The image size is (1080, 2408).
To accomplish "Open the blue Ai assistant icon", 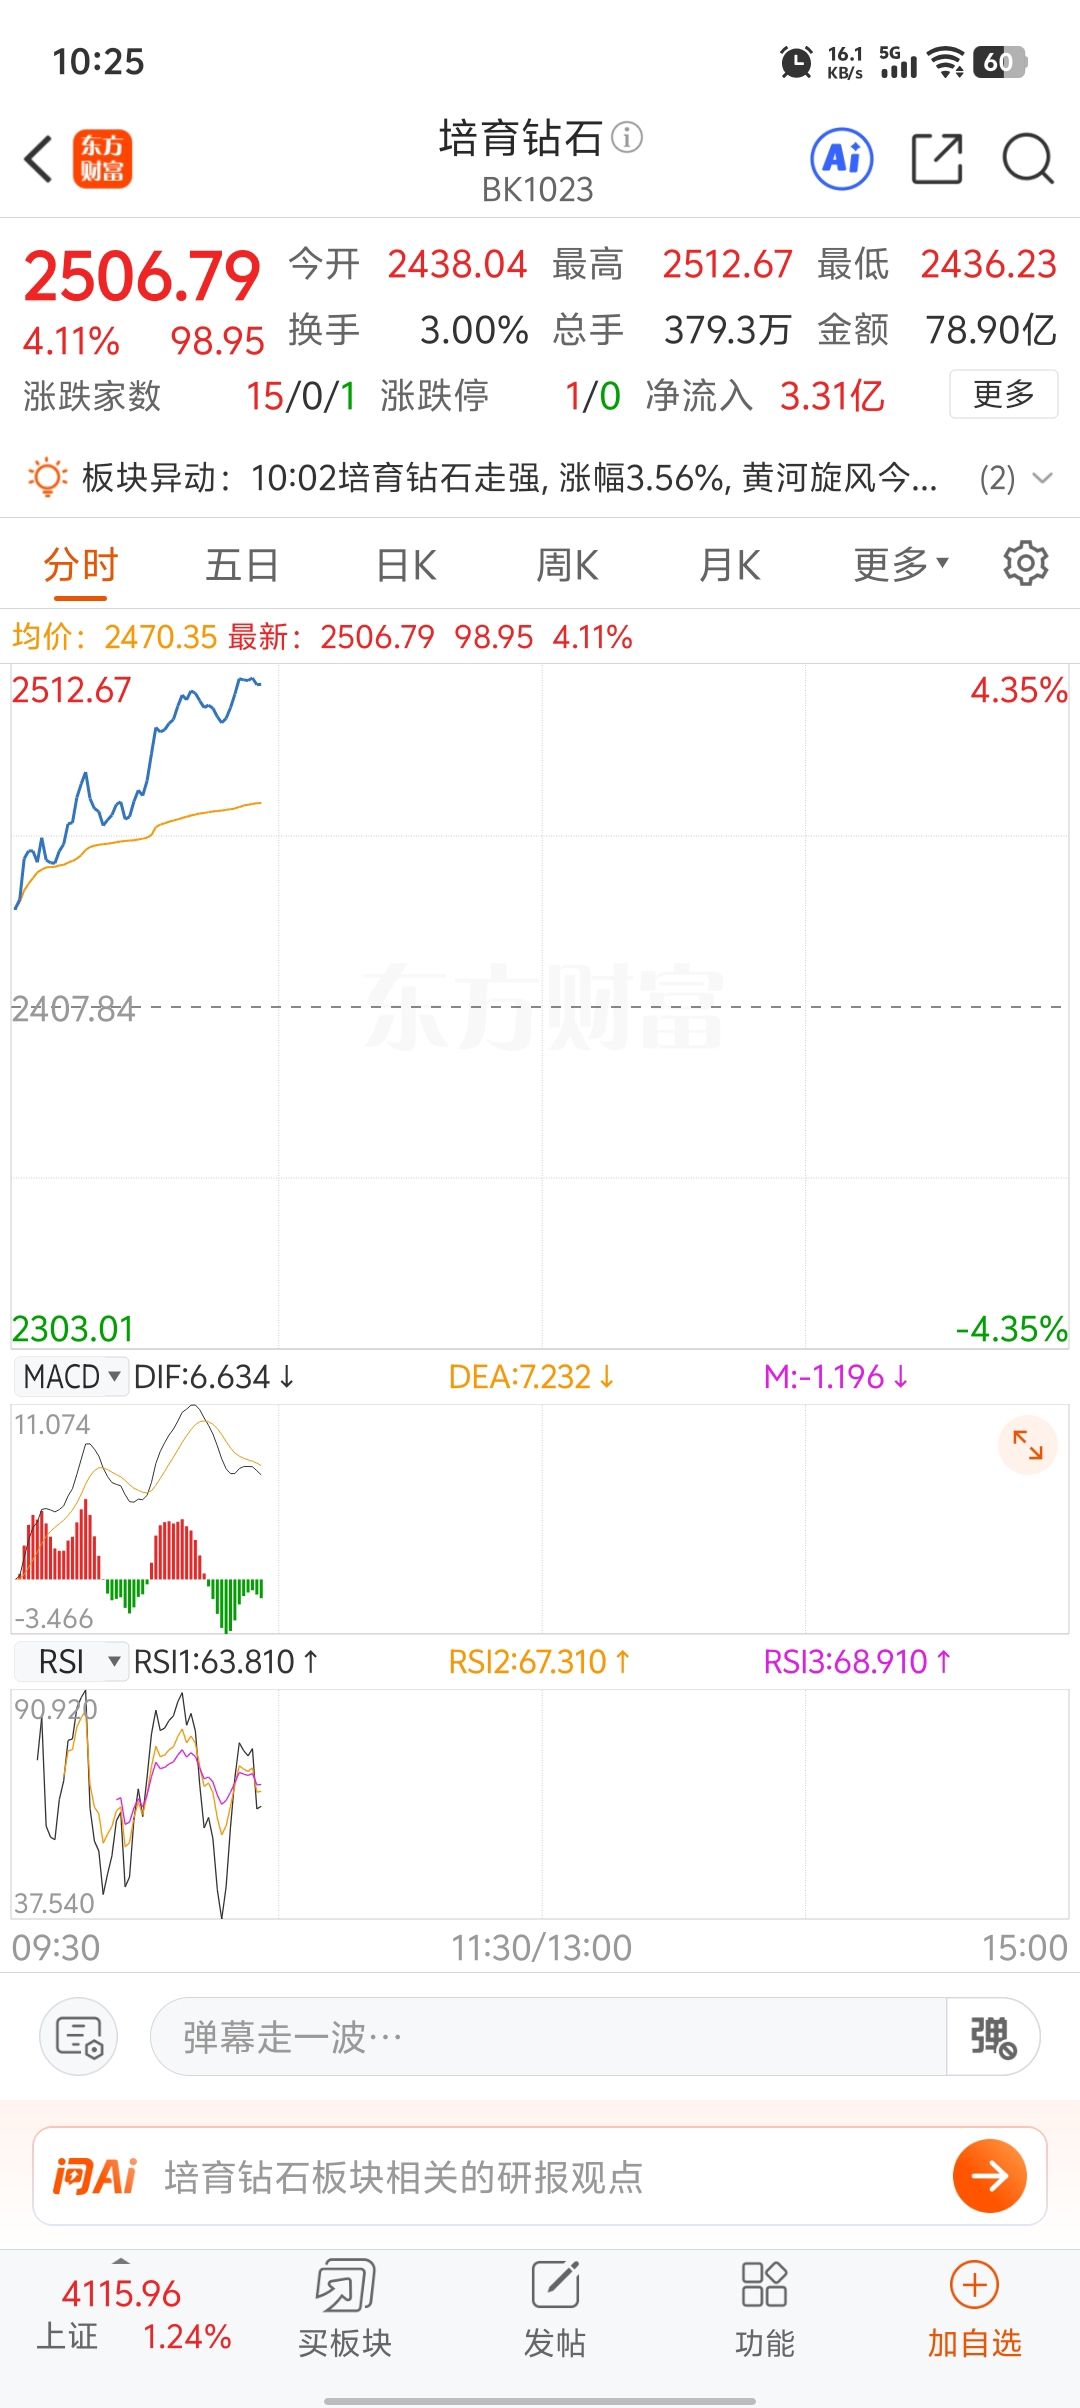I will coord(841,159).
